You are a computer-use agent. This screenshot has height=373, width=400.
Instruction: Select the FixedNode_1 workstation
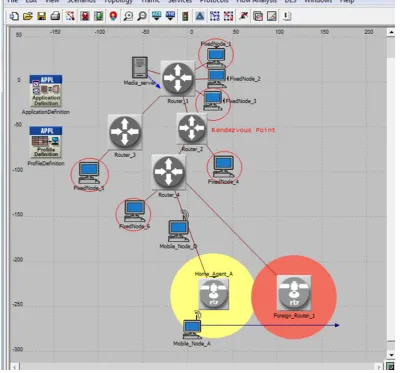pyautogui.click(x=216, y=57)
